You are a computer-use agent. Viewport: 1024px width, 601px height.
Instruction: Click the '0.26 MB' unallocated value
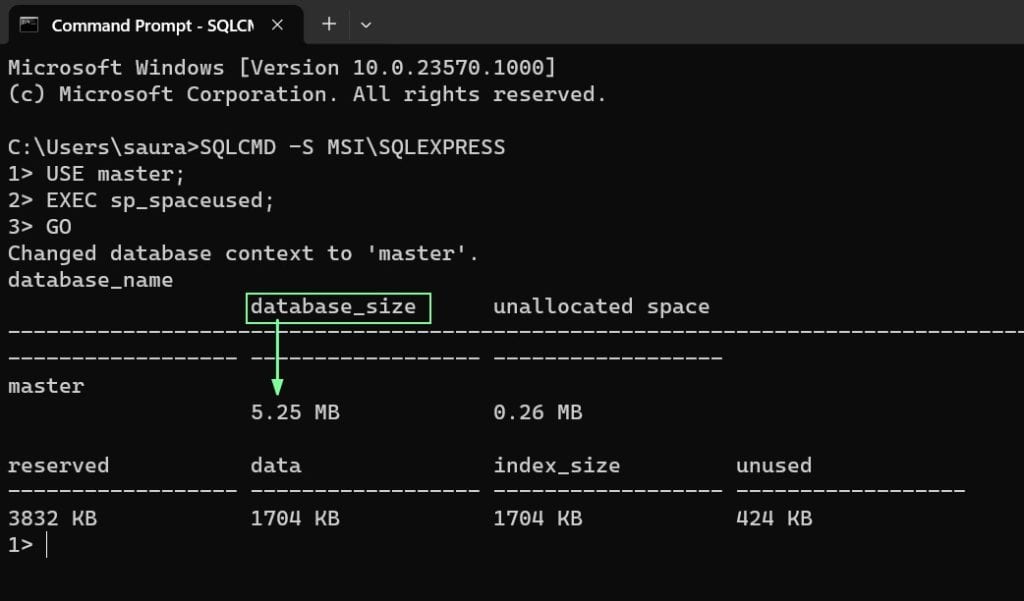tap(537, 412)
